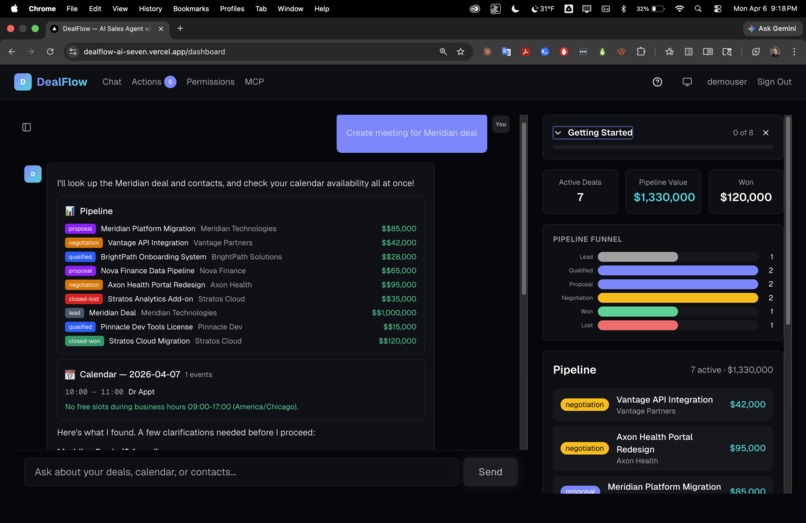806x523 pixels.
Task: Open the Permissions tab
Action: (210, 82)
